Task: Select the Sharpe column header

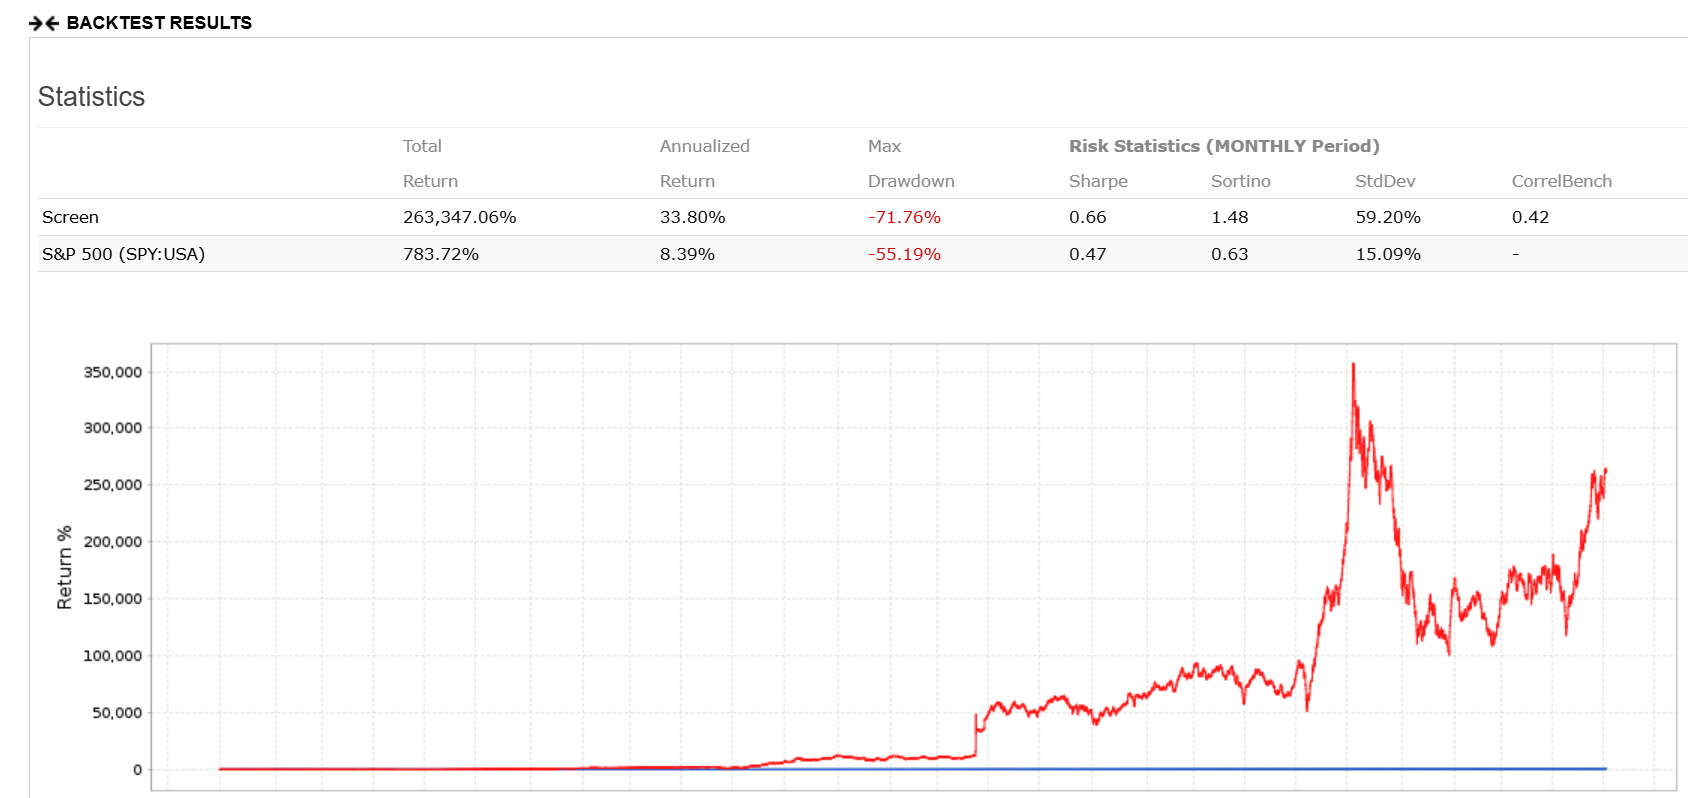Action: (1097, 181)
